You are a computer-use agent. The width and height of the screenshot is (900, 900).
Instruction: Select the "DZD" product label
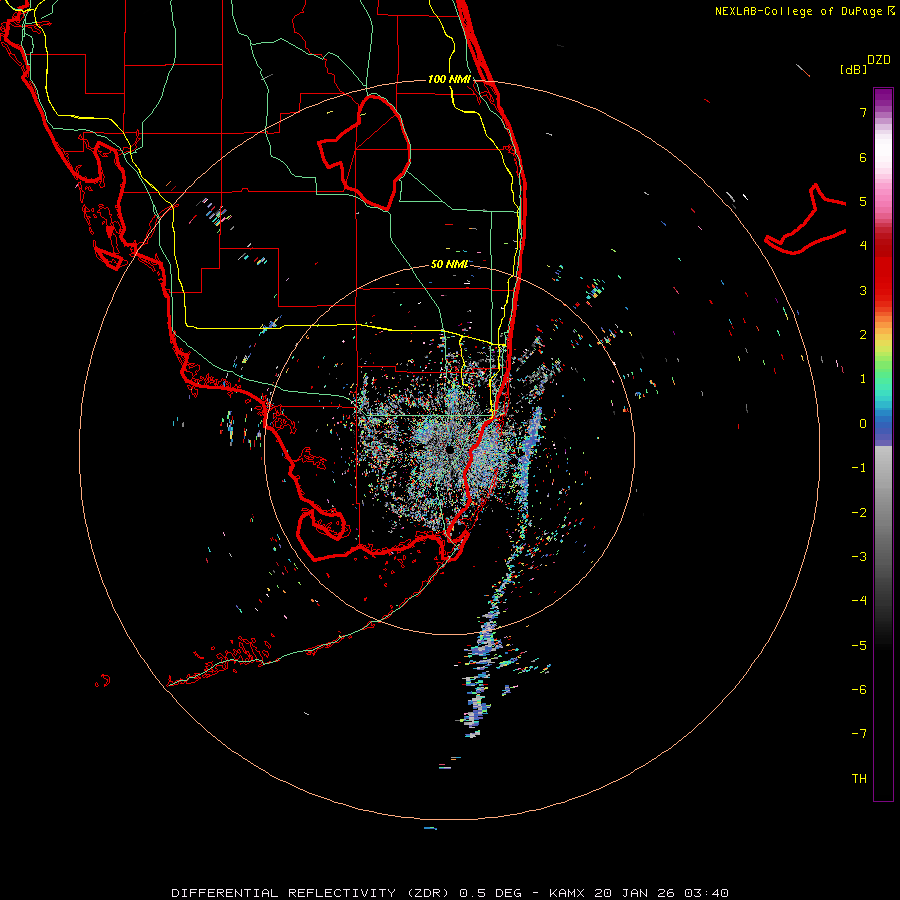pos(879,60)
